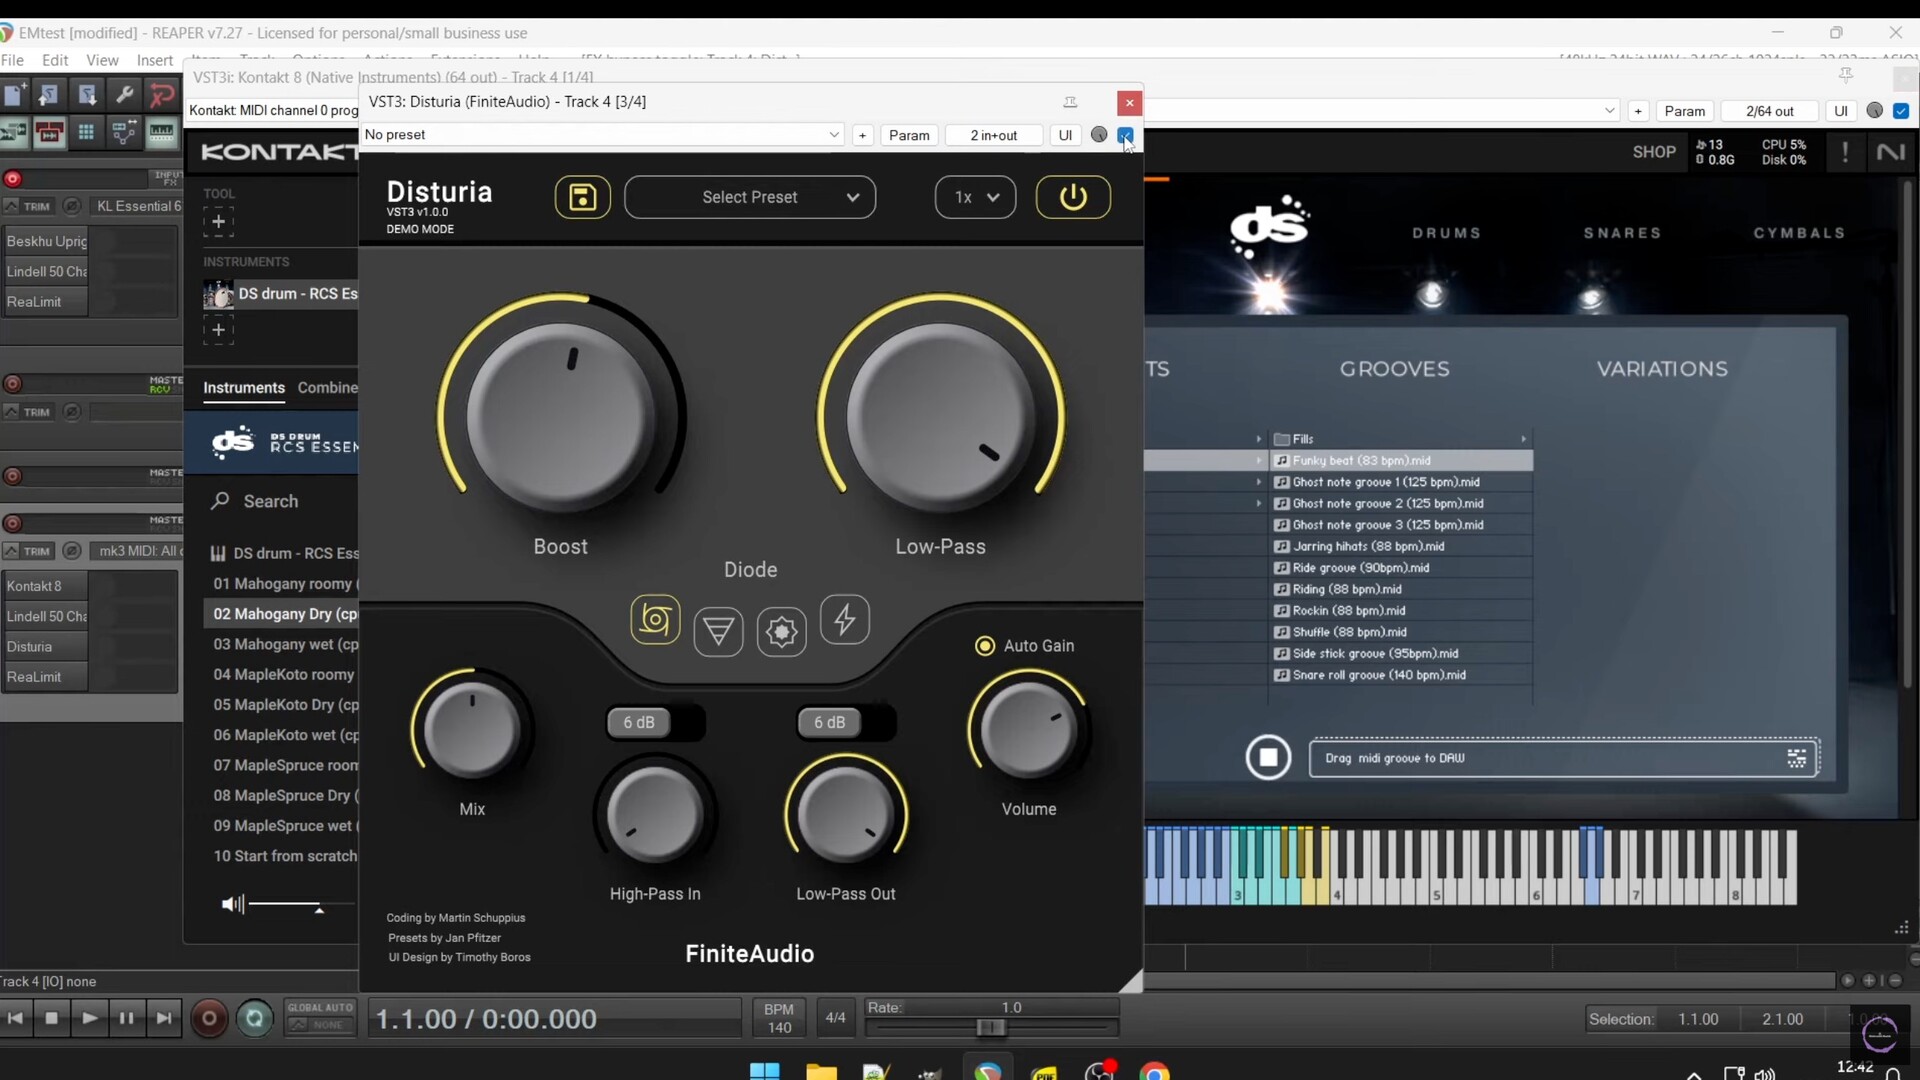Toggle the grid lines toolbar icon

tap(87, 132)
